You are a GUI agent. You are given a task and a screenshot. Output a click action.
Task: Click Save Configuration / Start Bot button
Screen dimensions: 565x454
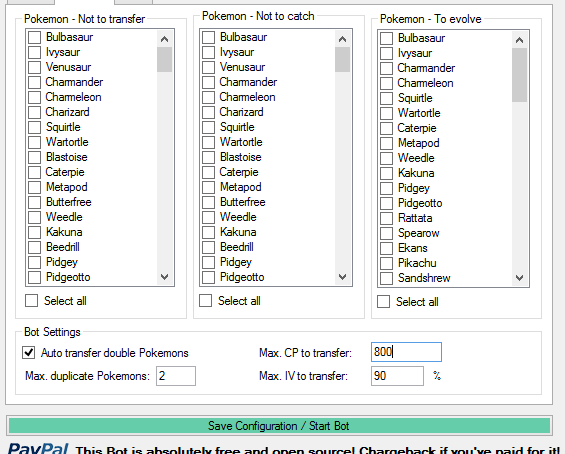[279, 426]
